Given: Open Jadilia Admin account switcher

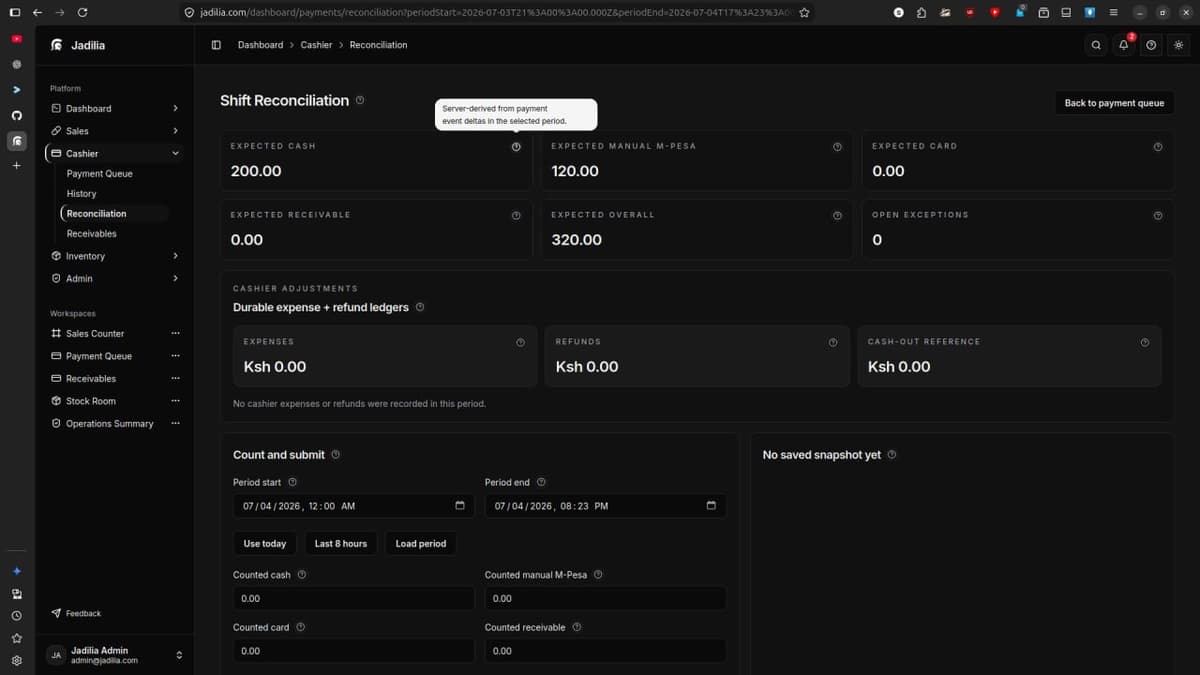Looking at the screenshot, I should pyautogui.click(x=115, y=655).
